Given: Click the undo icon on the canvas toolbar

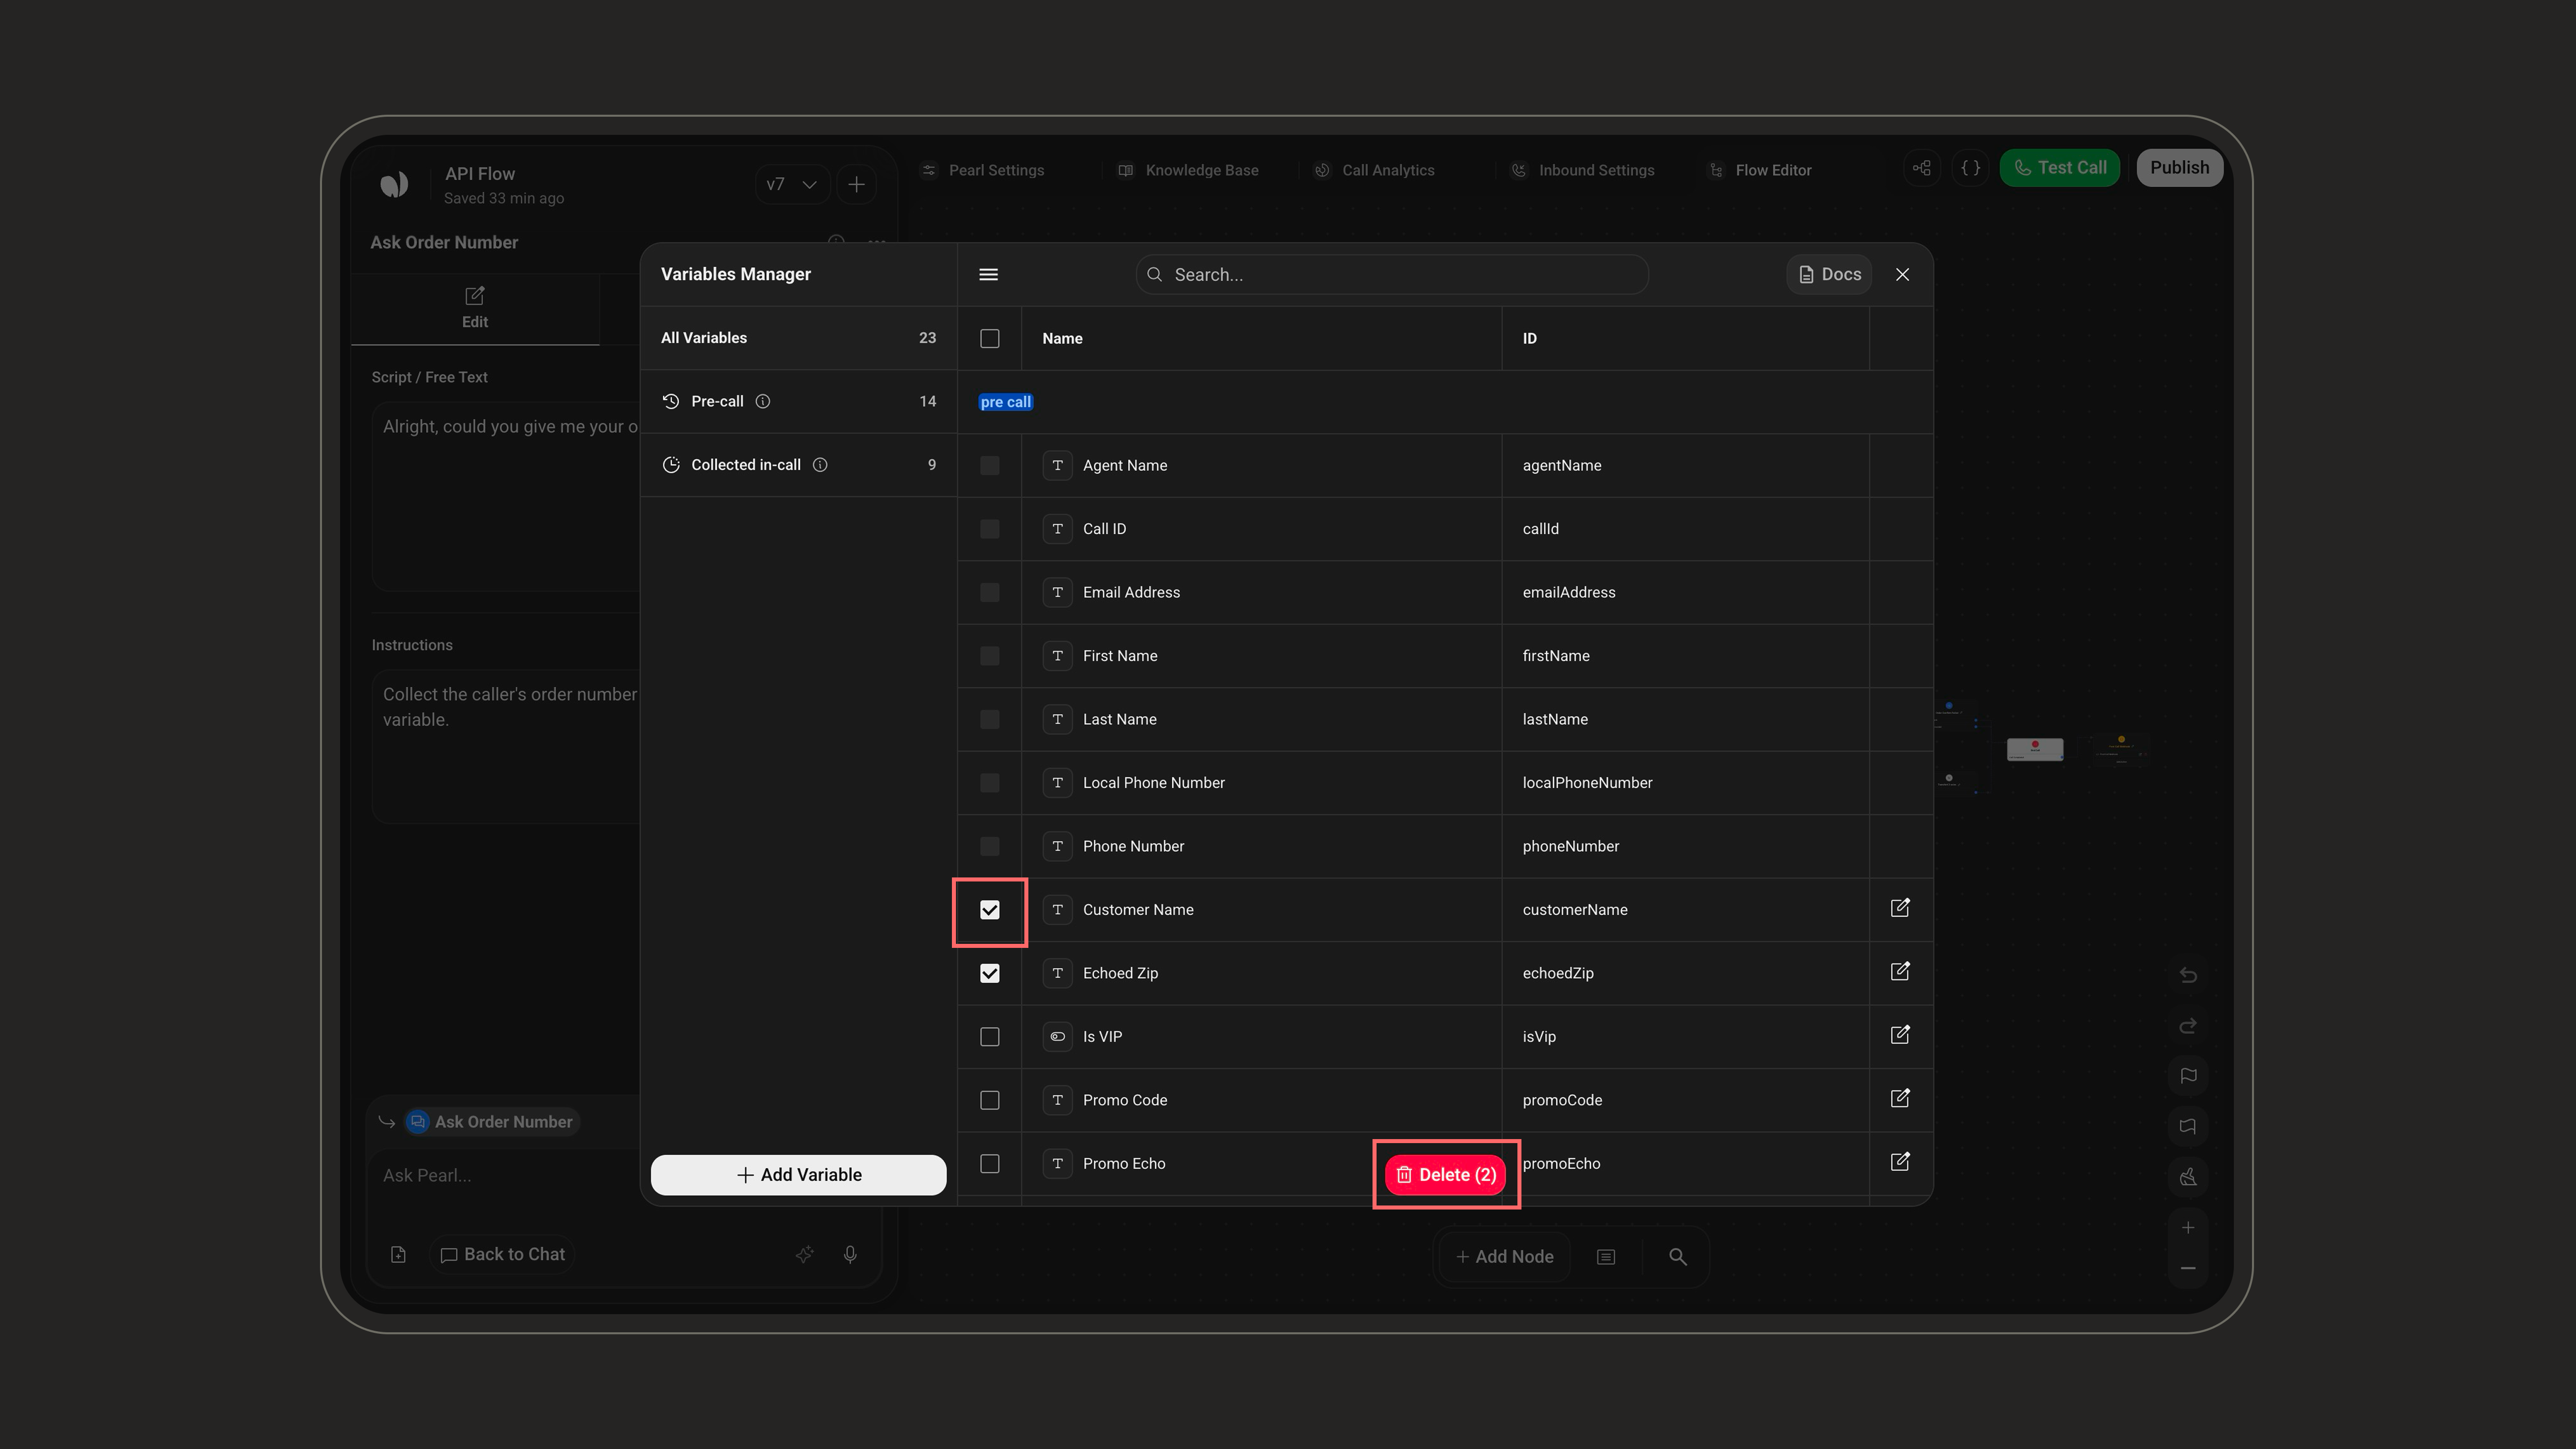Looking at the screenshot, I should tap(2188, 975).
